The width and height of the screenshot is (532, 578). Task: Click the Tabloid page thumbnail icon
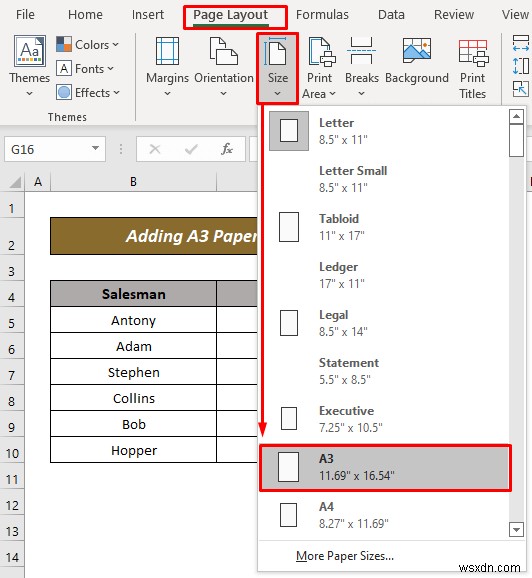click(x=289, y=227)
